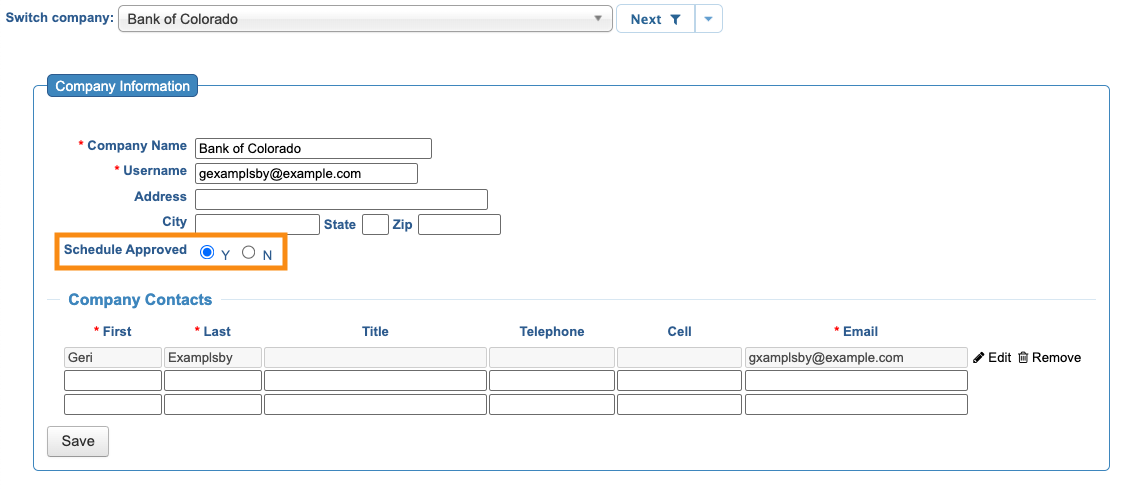Click the Zip input field
1129x490 pixels.
459,224
